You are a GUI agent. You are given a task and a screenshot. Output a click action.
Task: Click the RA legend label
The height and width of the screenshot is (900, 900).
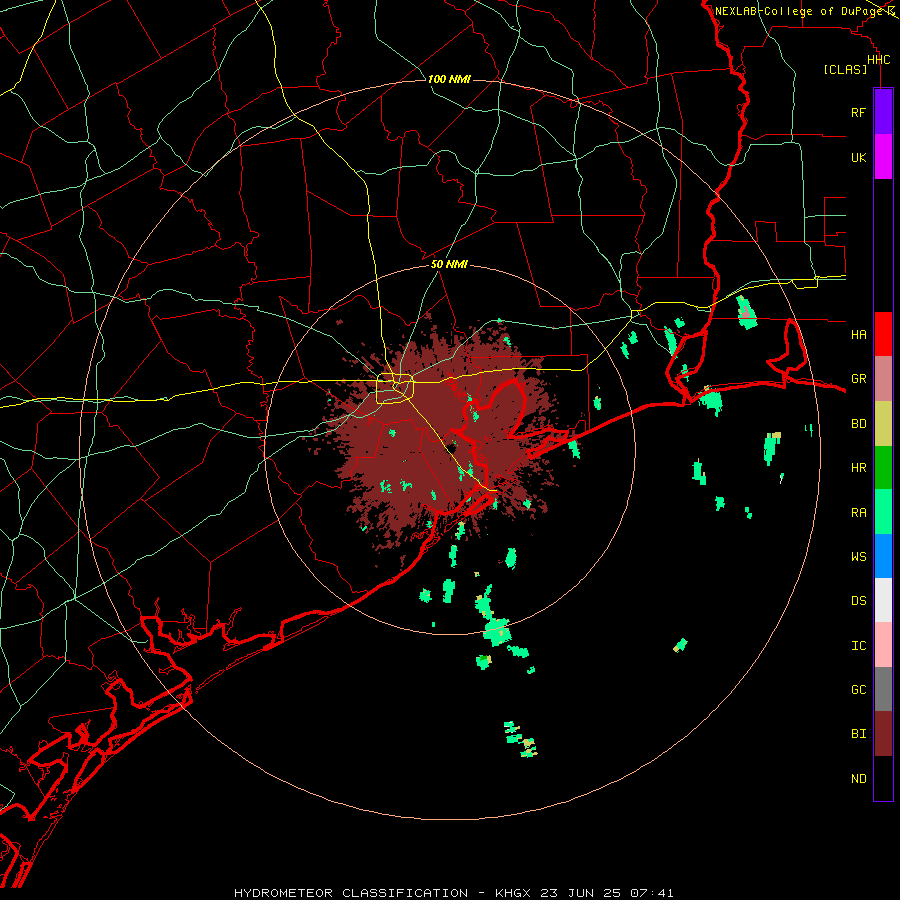(x=858, y=512)
